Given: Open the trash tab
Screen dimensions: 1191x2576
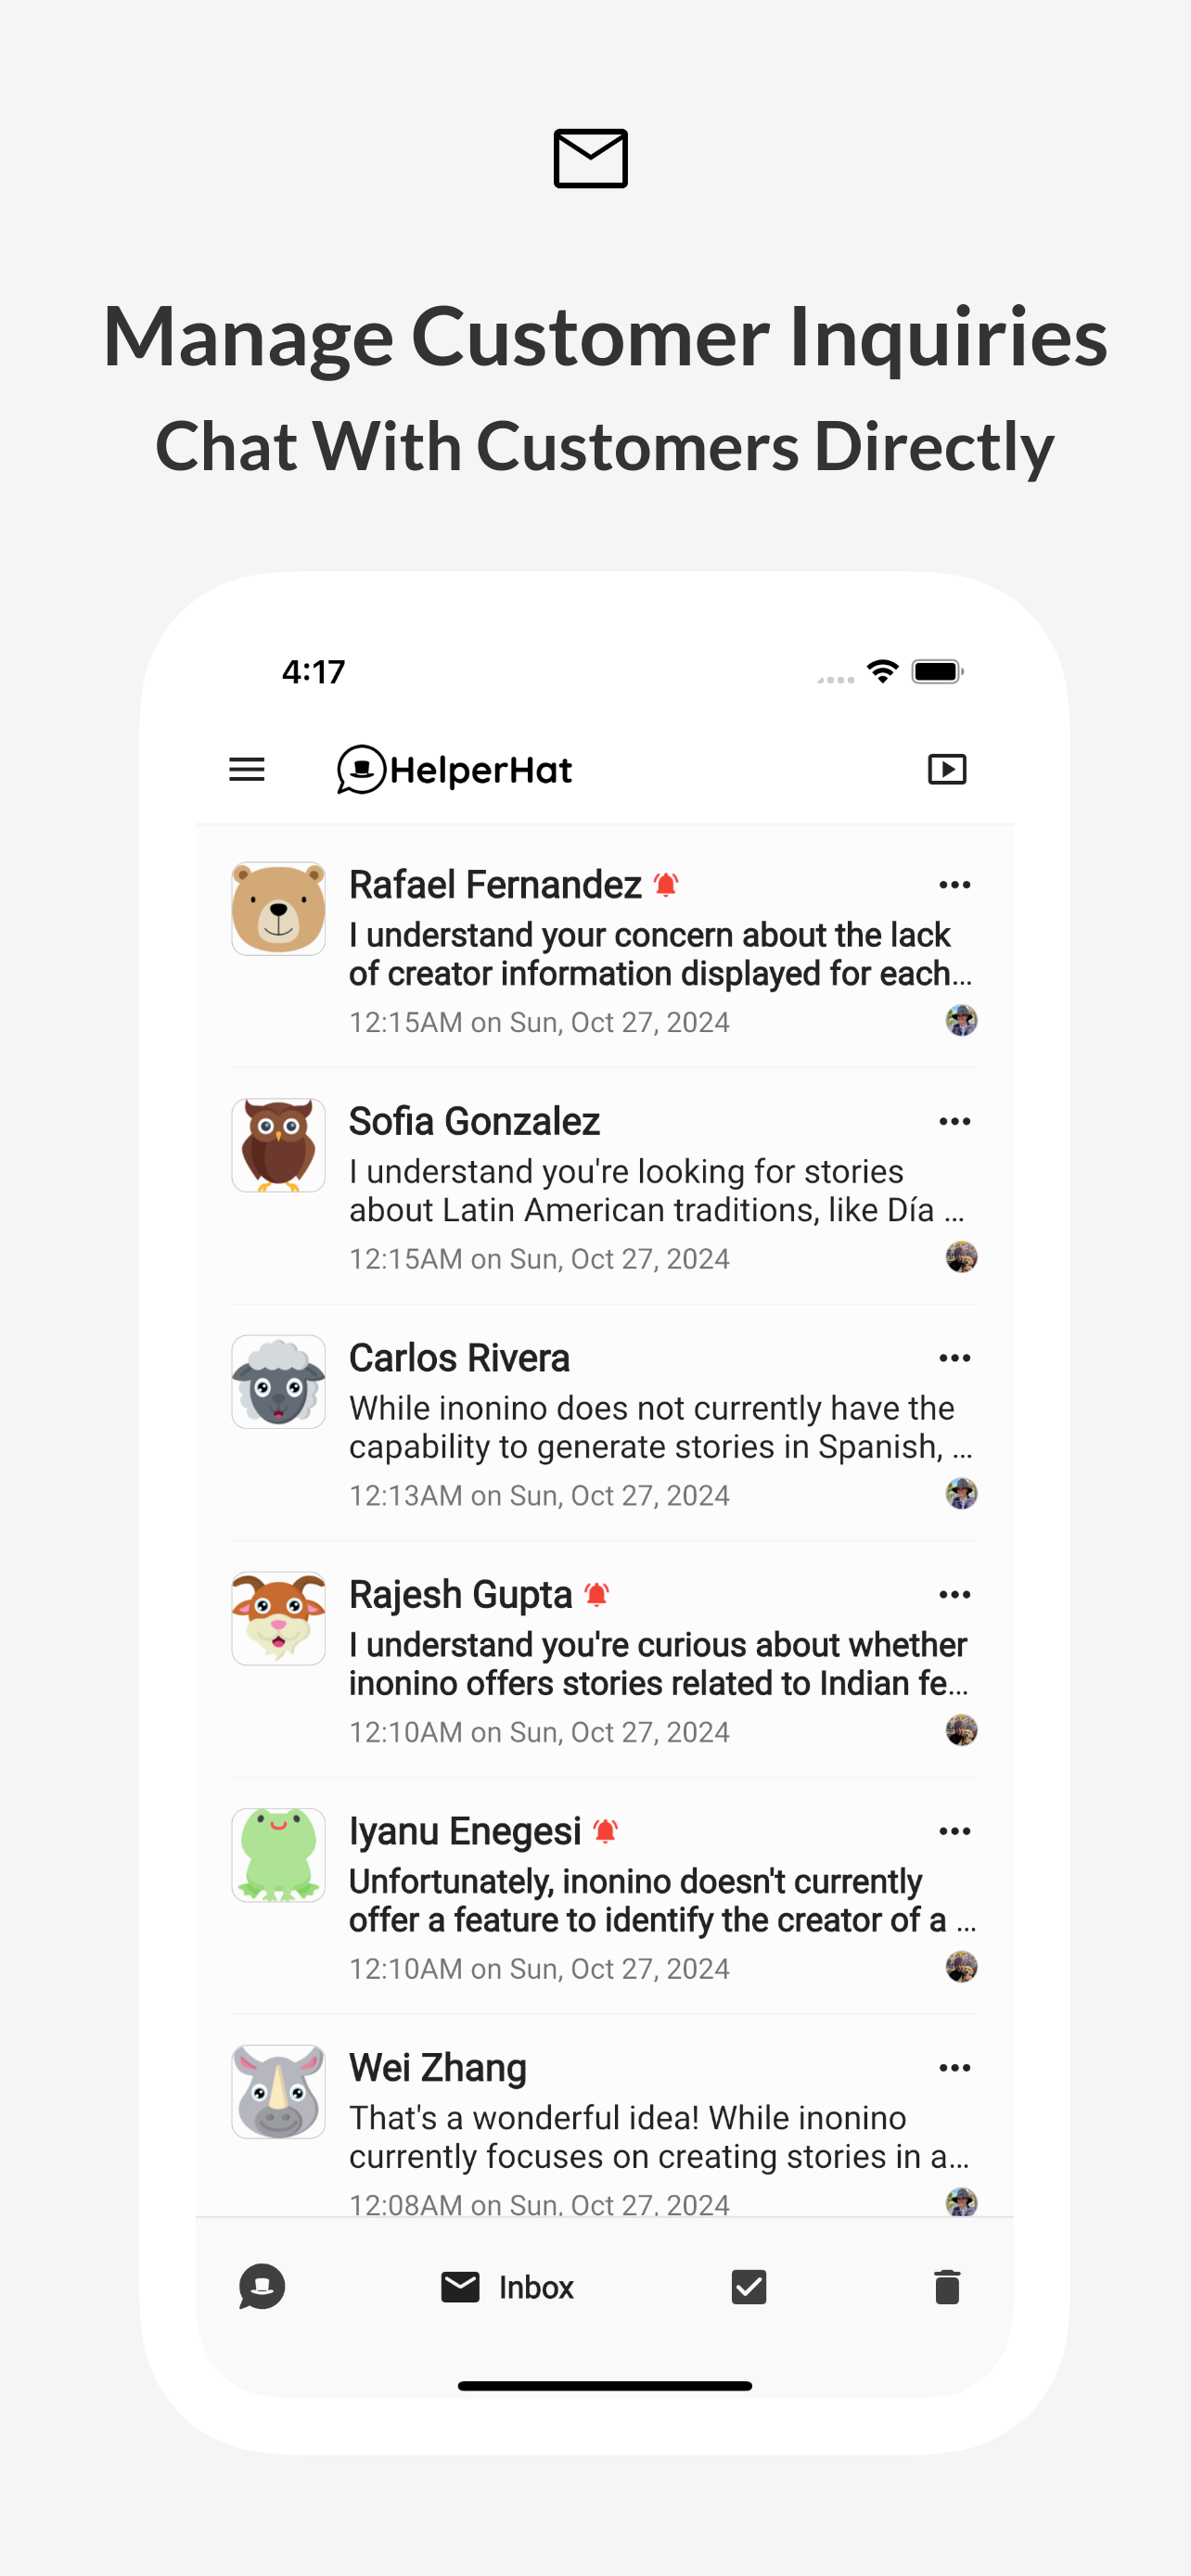Looking at the screenshot, I should click(x=946, y=2287).
